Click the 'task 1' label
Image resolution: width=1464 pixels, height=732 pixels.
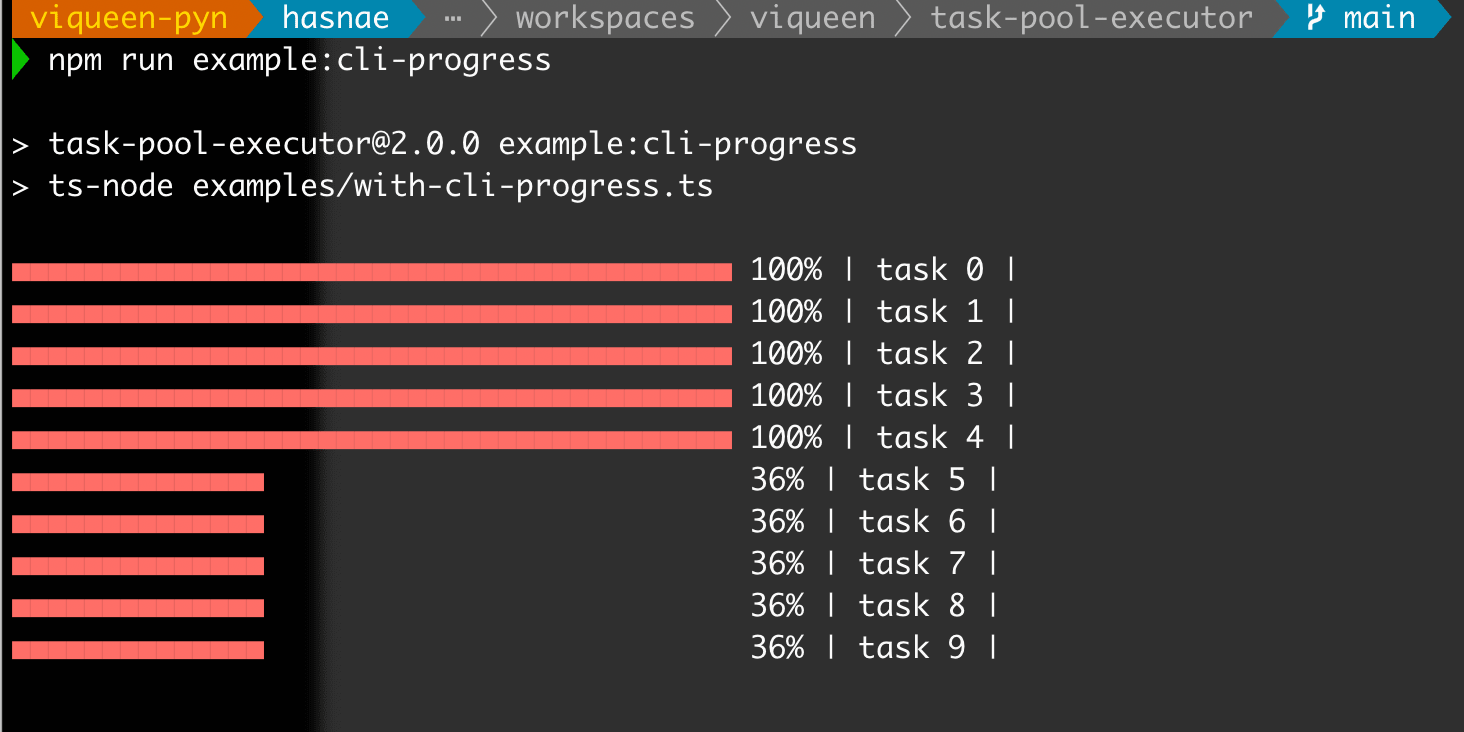(x=930, y=312)
